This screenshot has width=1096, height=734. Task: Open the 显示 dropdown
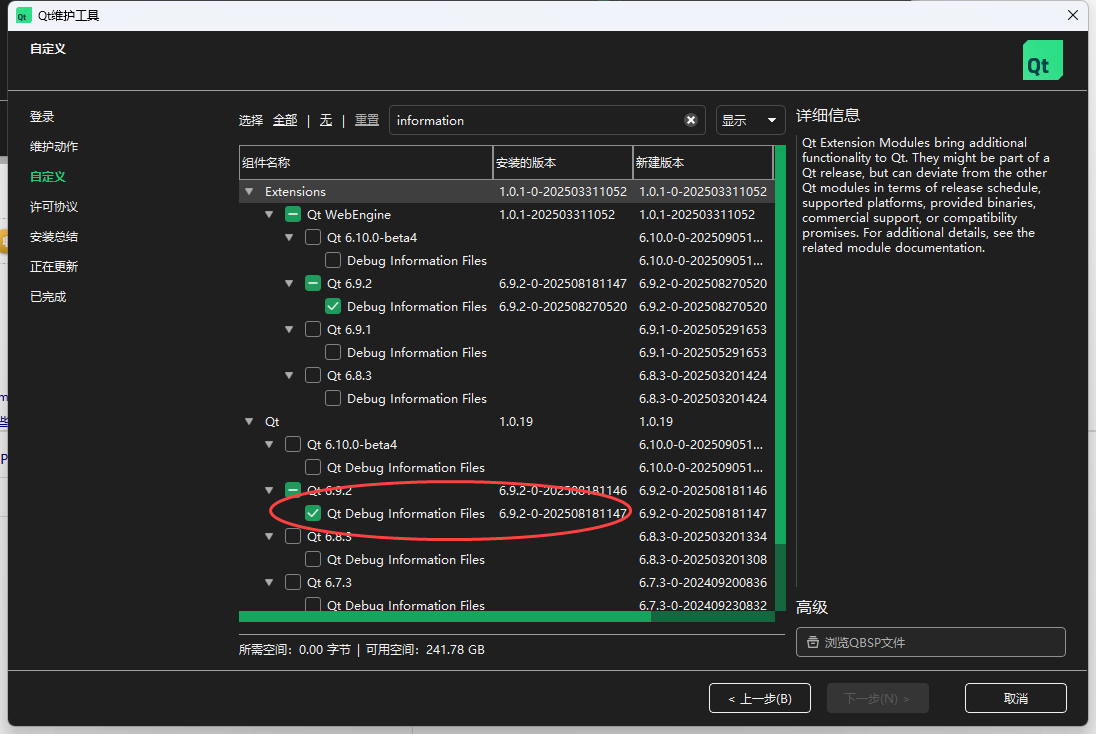(750, 120)
